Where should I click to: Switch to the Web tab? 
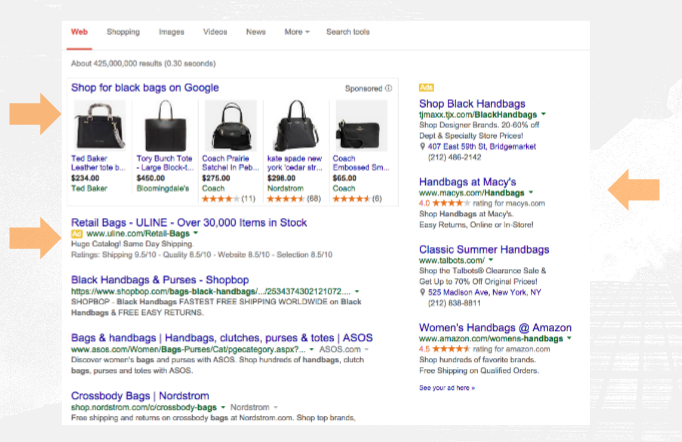tap(79, 32)
